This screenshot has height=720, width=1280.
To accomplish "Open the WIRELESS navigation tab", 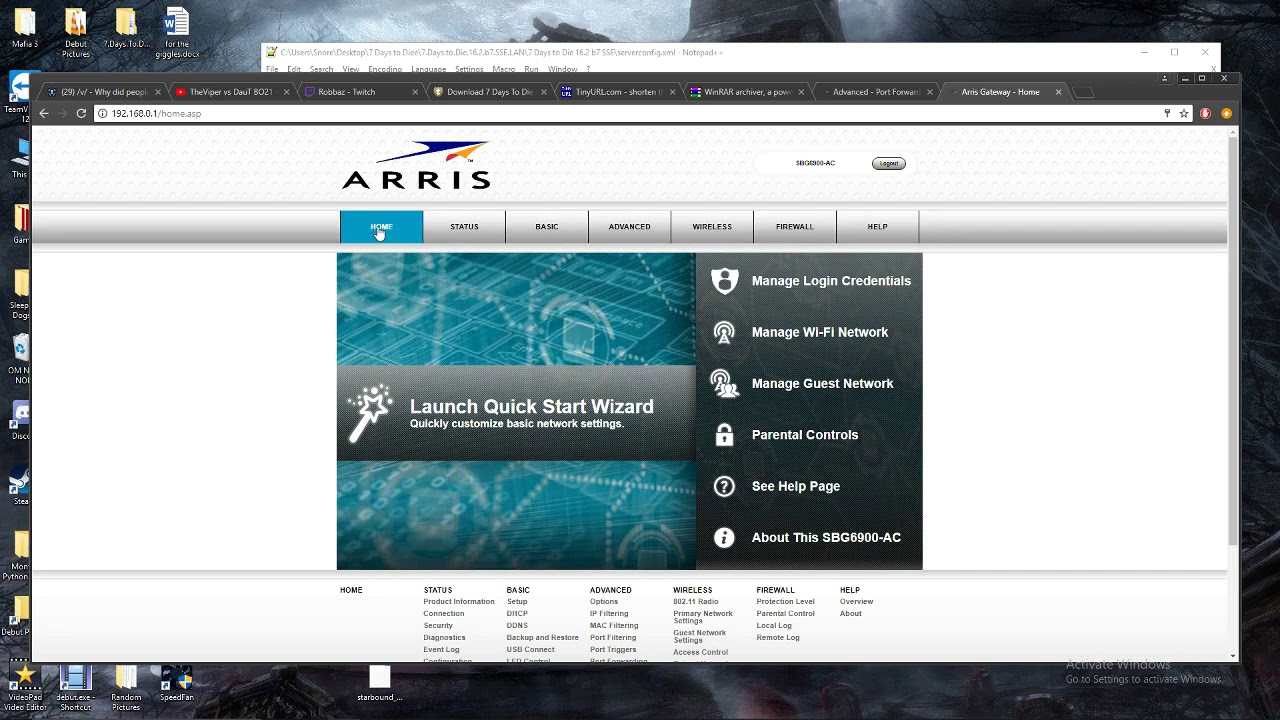I will click(712, 227).
